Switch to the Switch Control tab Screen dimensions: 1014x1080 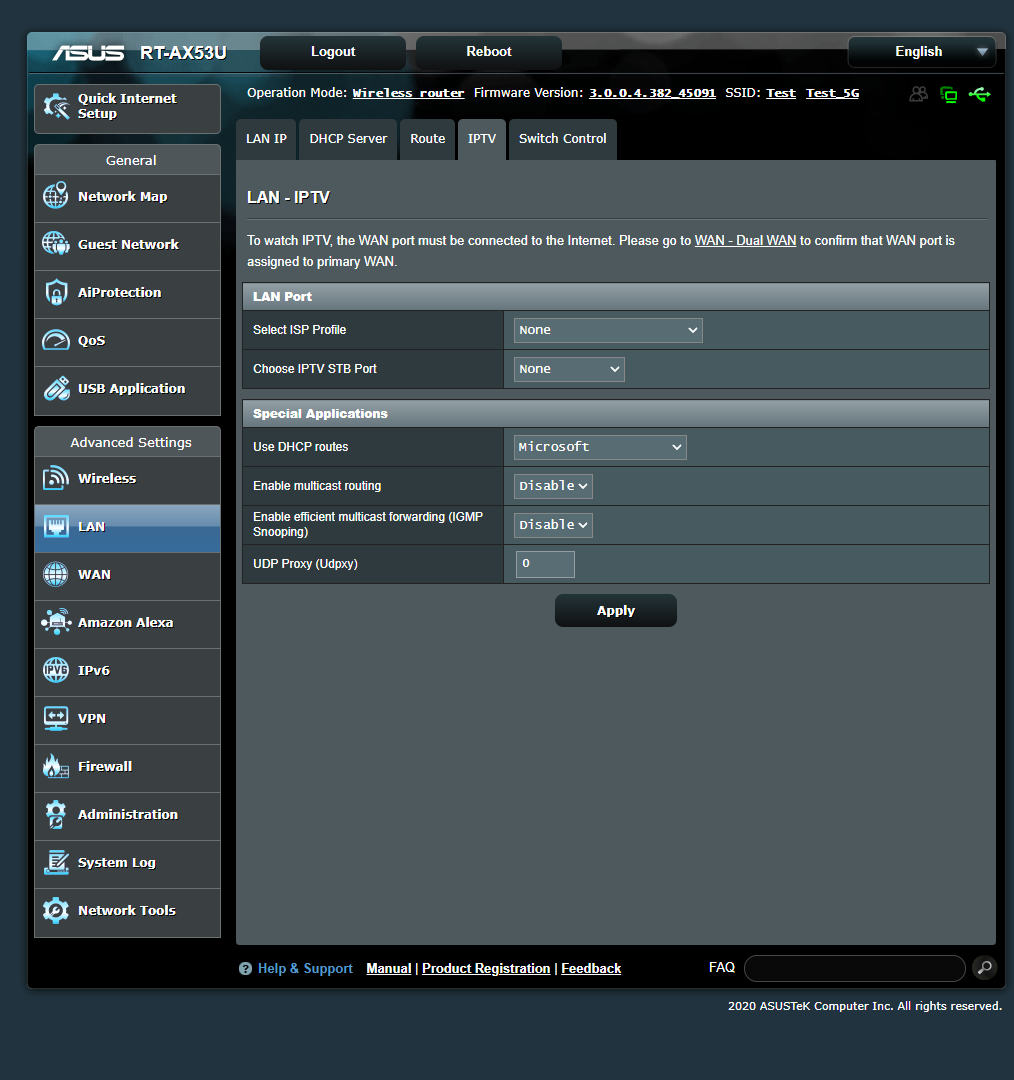(x=562, y=139)
